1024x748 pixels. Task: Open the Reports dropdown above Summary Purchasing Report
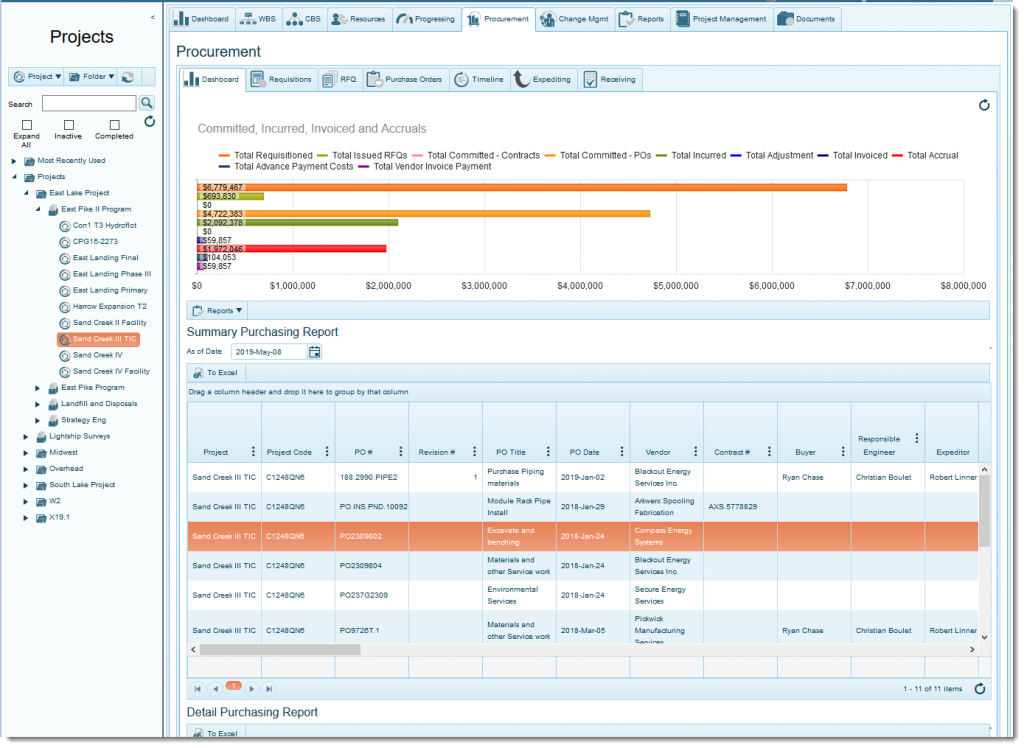pyautogui.click(x=216, y=310)
